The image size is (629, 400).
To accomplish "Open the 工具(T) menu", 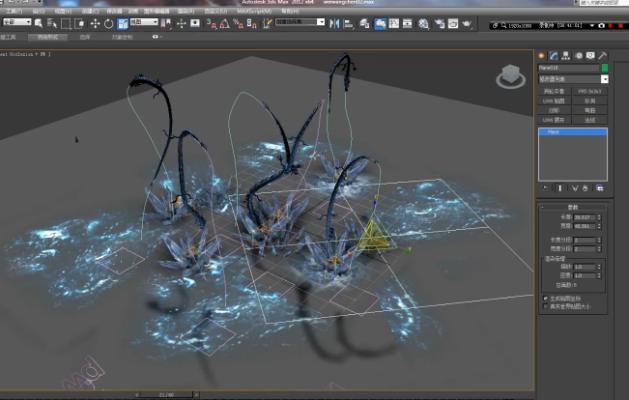I will [14, 11].
